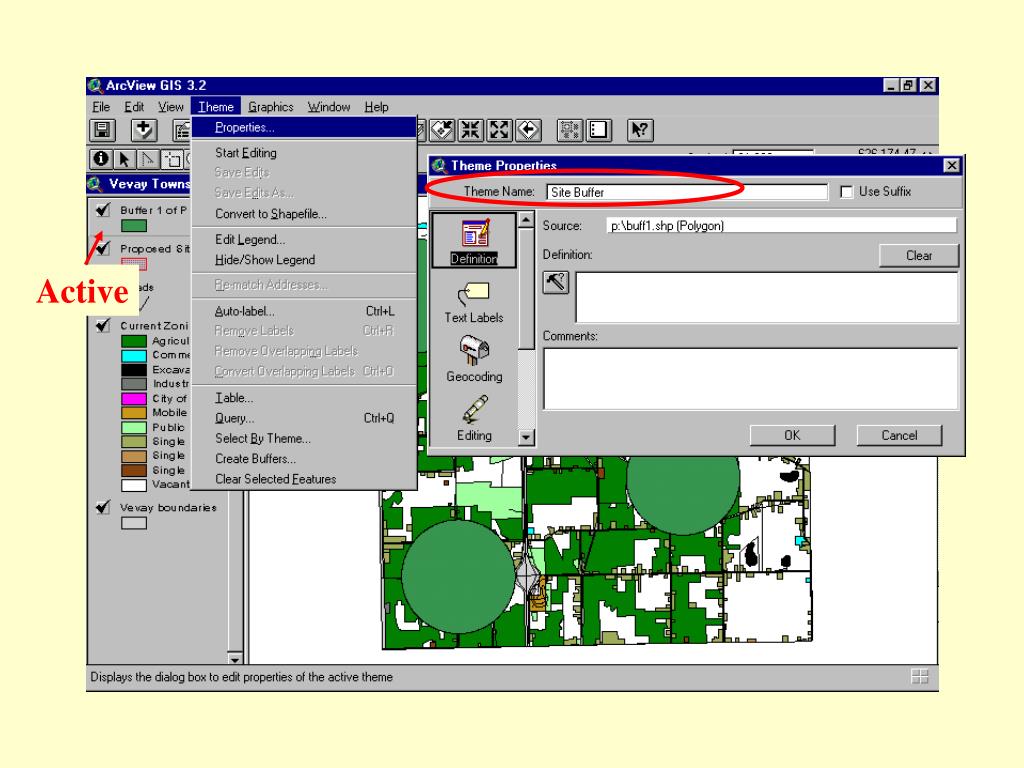Toggle Proposed Site theme checkbox
Image resolution: width=1024 pixels, height=768 pixels.
coord(103,248)
